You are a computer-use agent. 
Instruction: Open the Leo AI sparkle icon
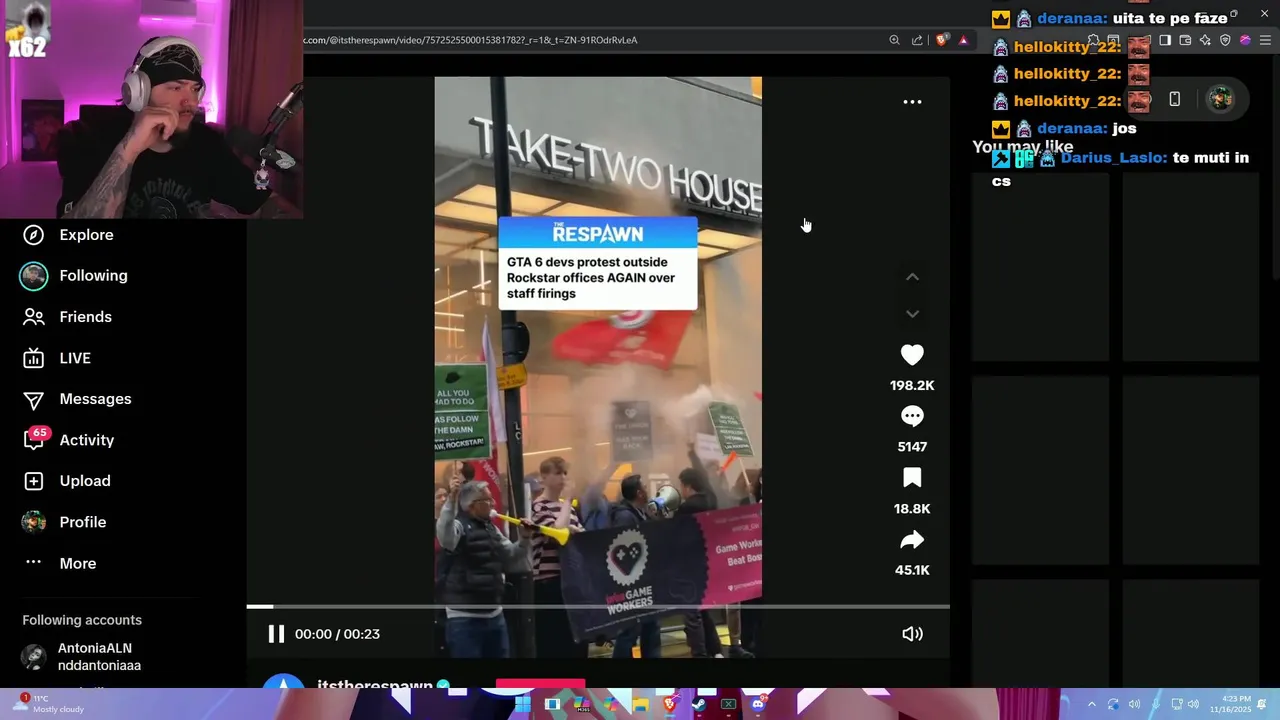tap(1205, 40)
